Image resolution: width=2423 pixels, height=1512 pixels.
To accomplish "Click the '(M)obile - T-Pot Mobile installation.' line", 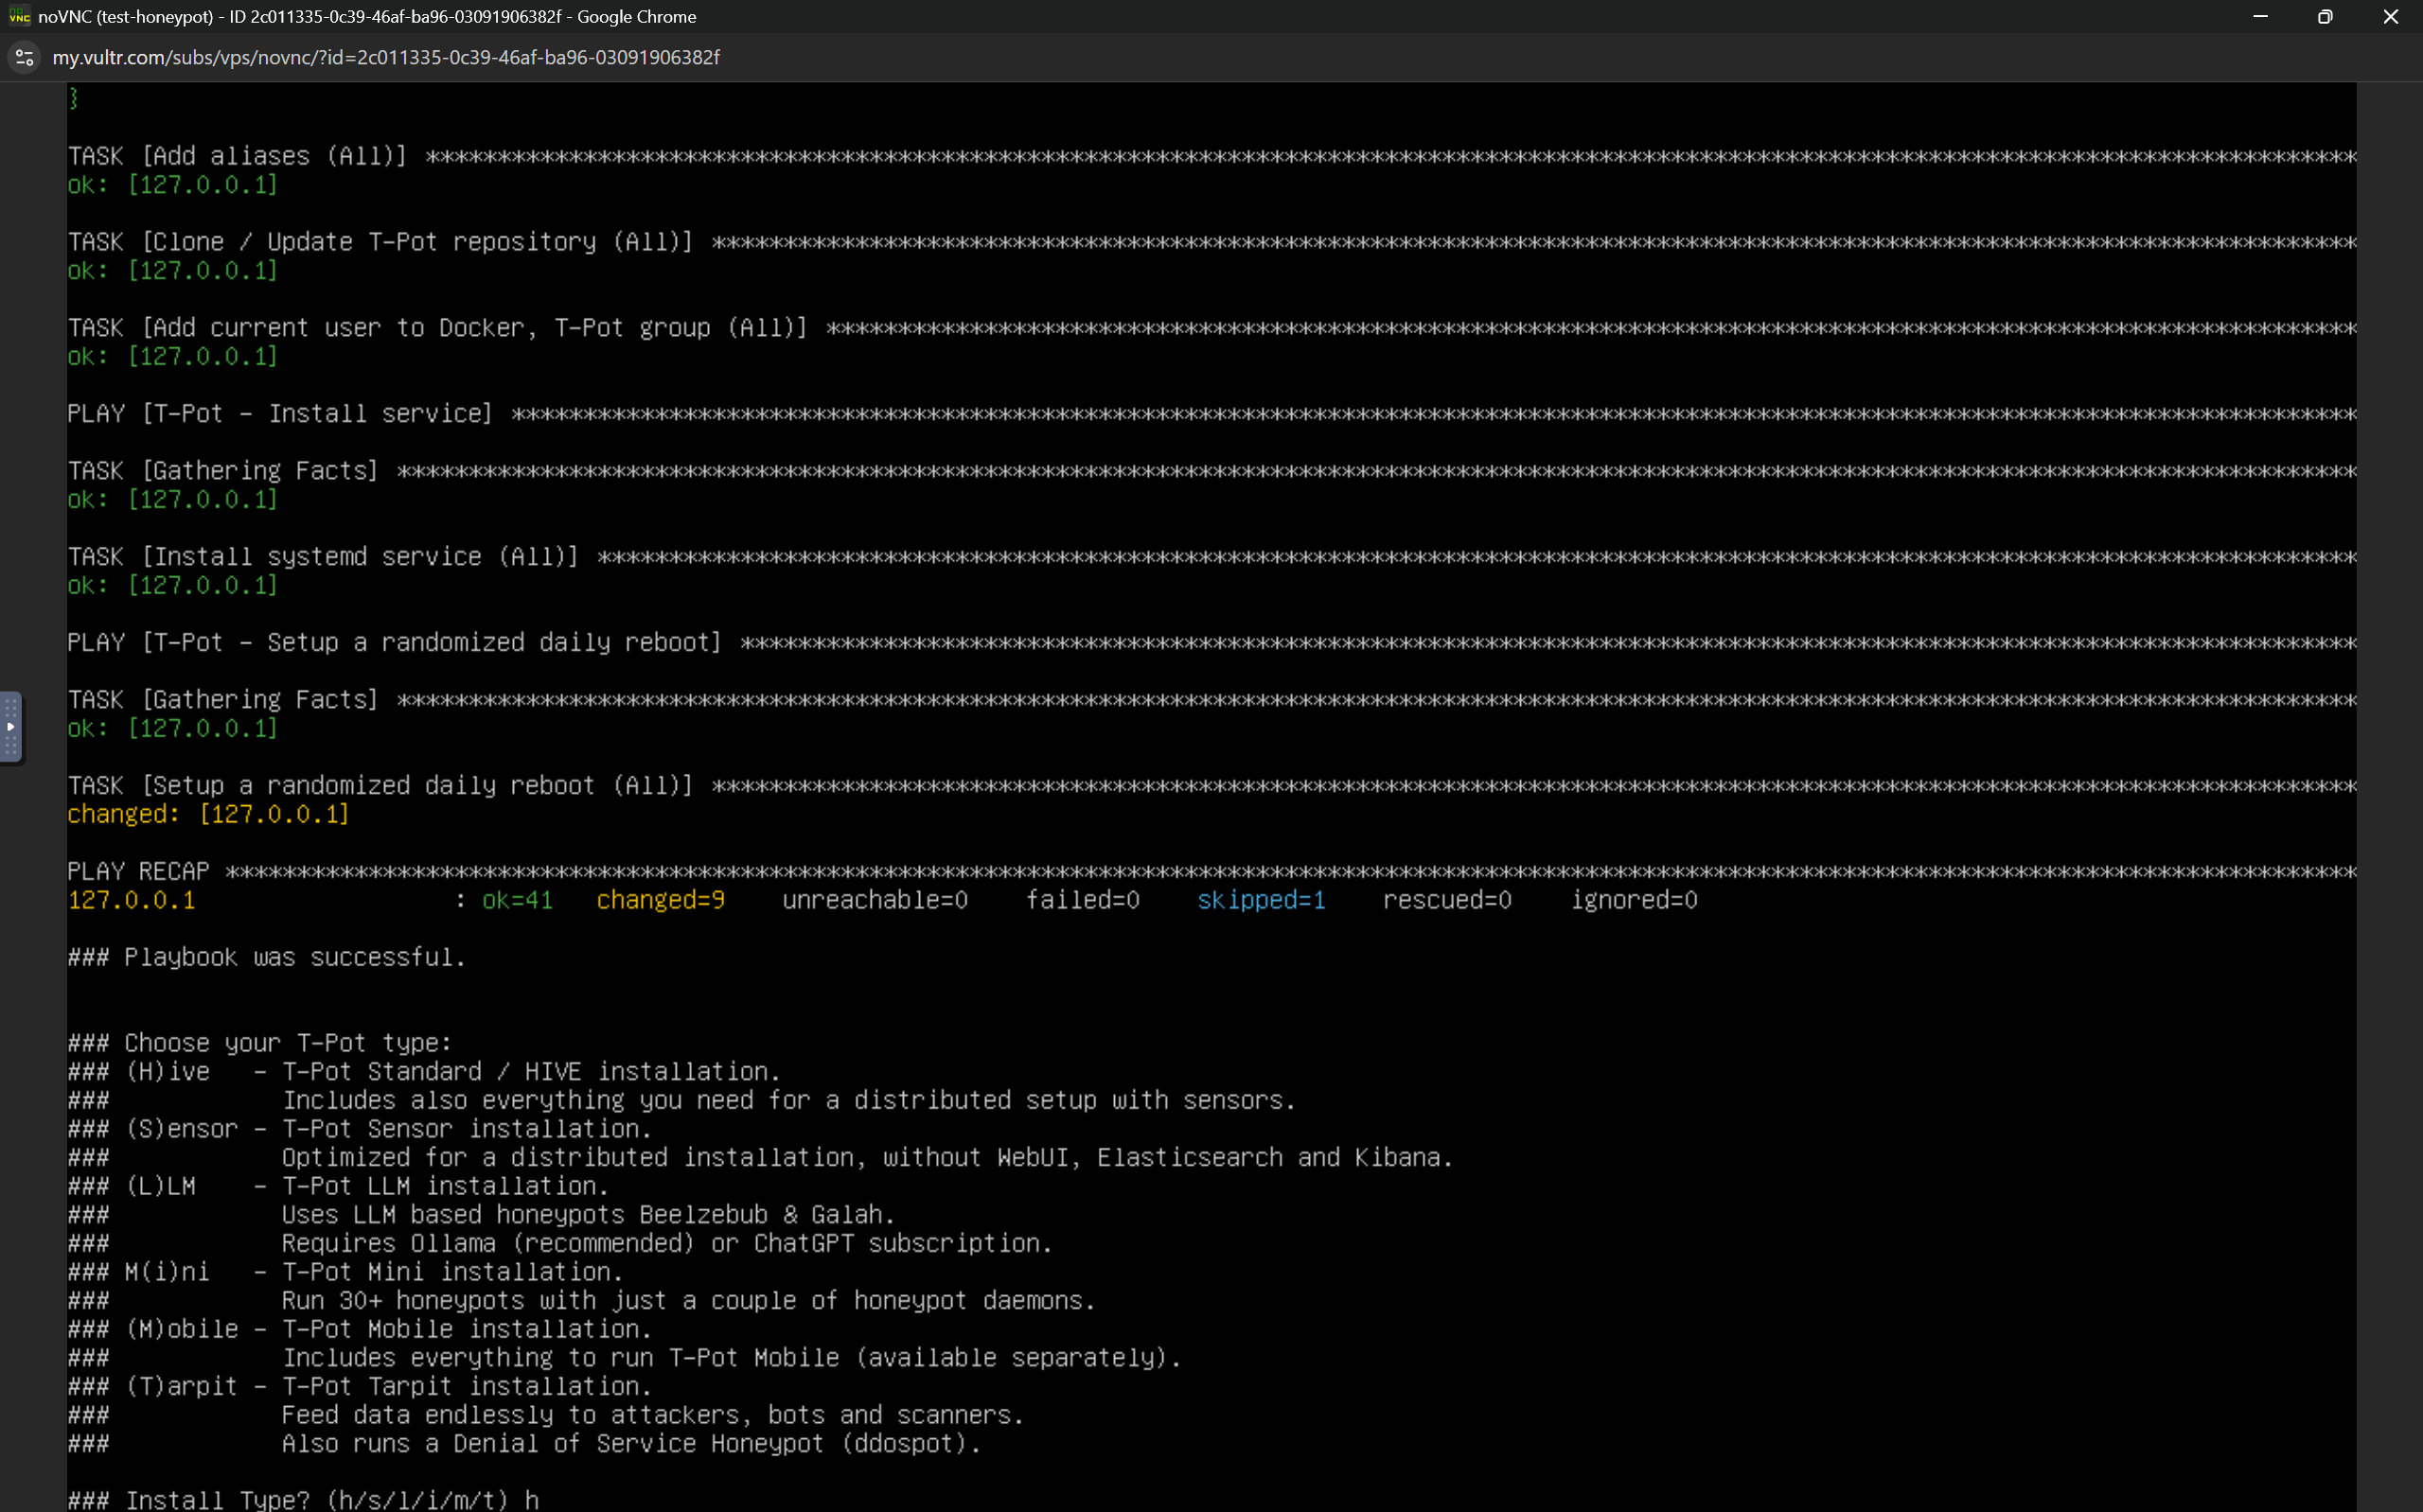I will coord(360,1329).
